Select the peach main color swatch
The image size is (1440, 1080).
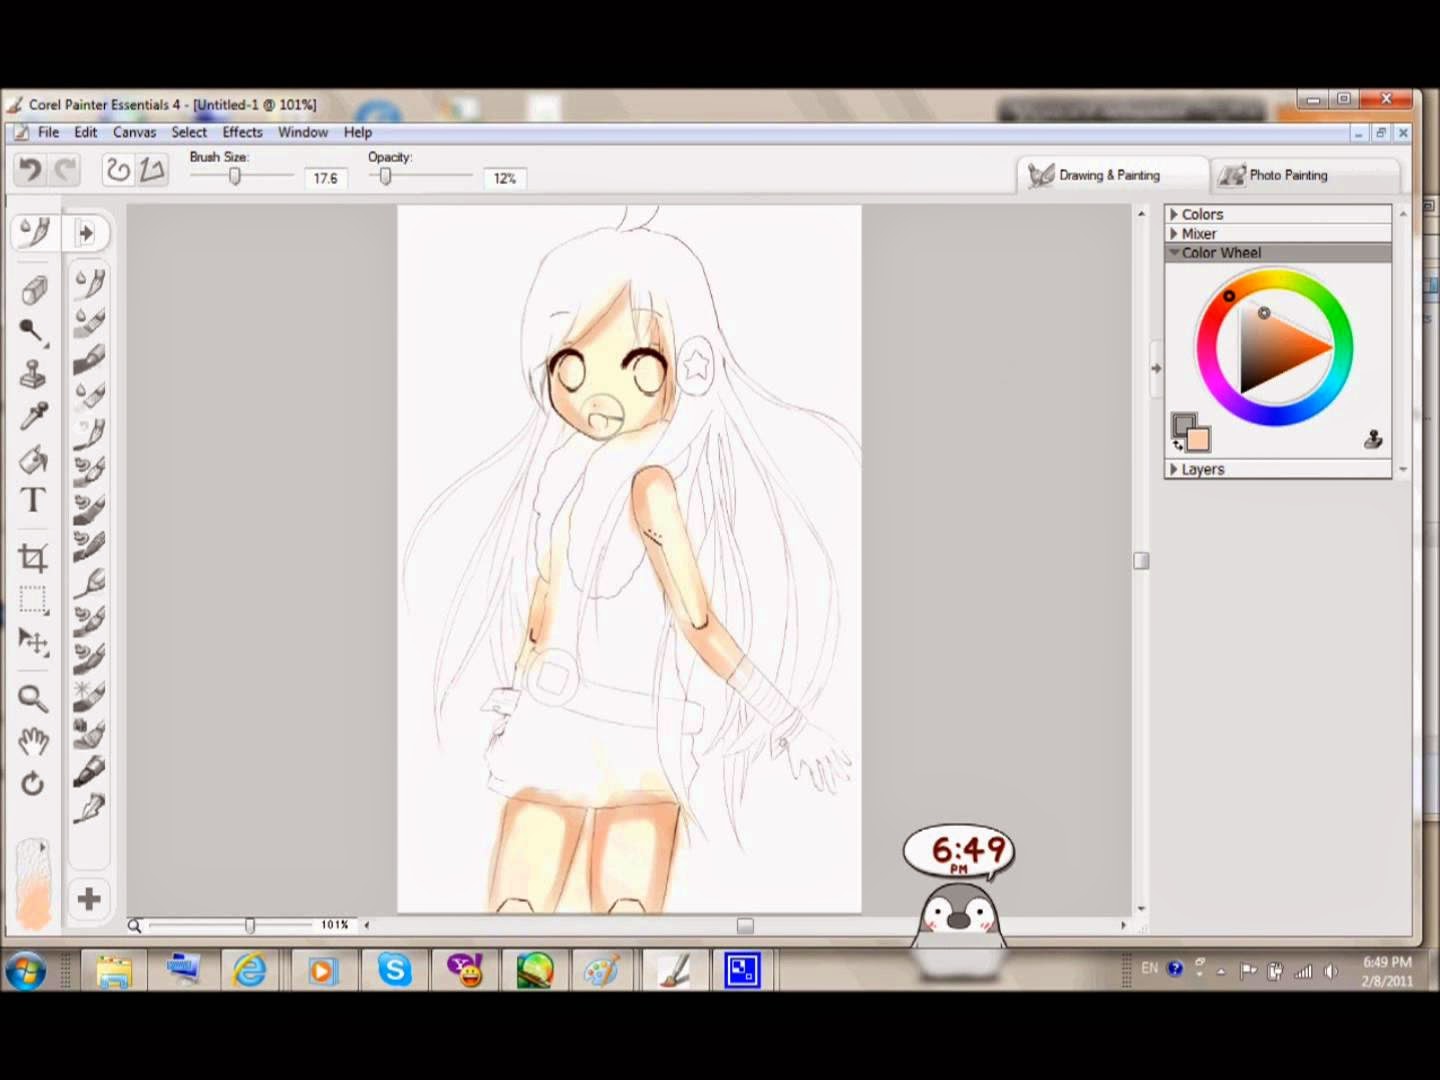(x=1198, y=439)
